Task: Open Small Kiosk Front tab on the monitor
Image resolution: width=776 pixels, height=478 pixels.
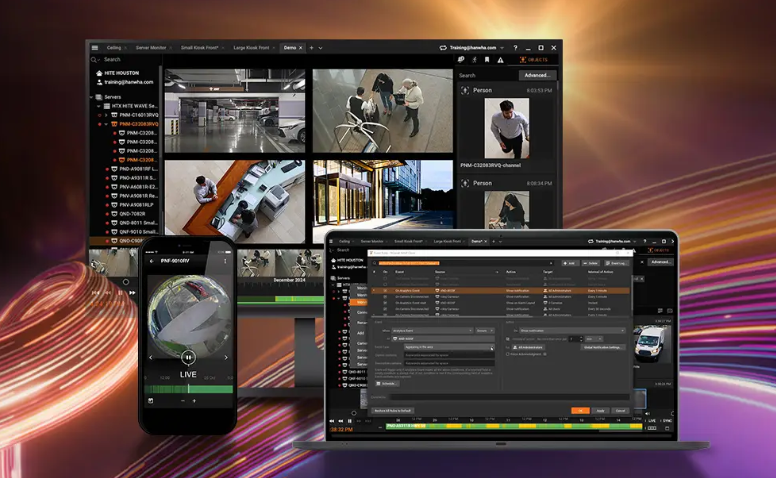Action: pos(199,48)
